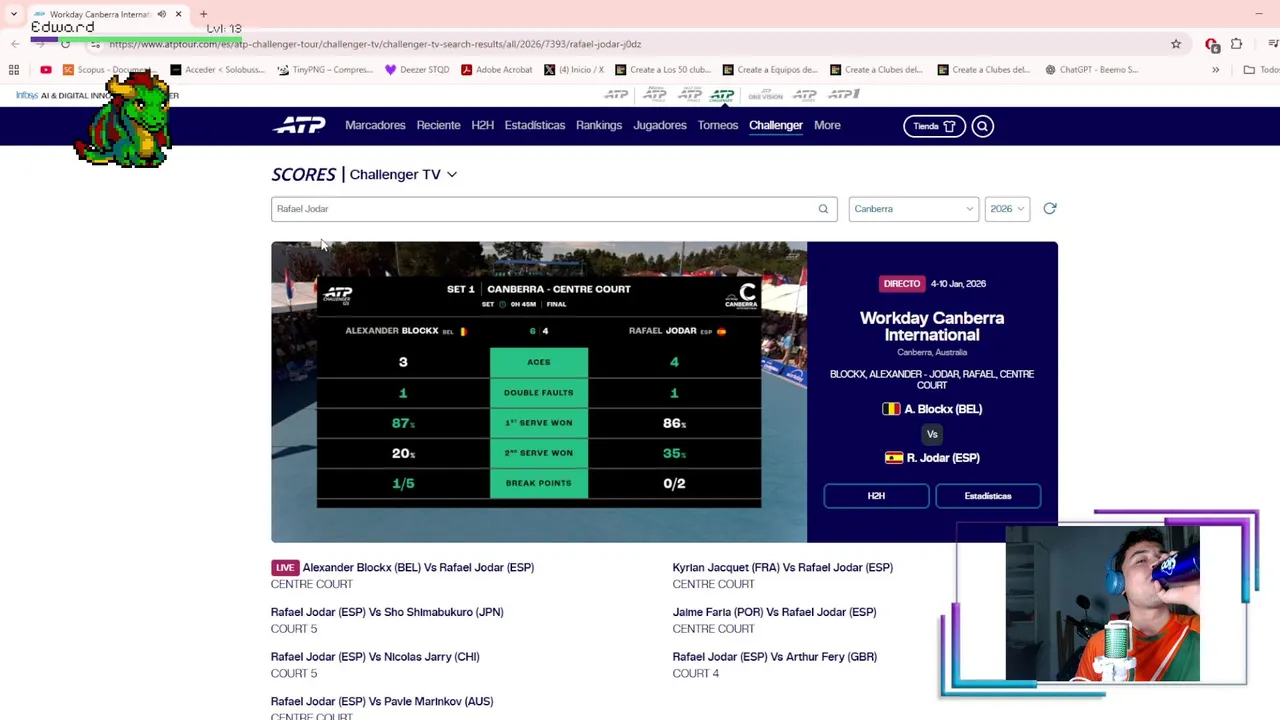The image size is (1280, 720).
Task: Click the Infosys sponsor logo
Action: click(27, 95)
